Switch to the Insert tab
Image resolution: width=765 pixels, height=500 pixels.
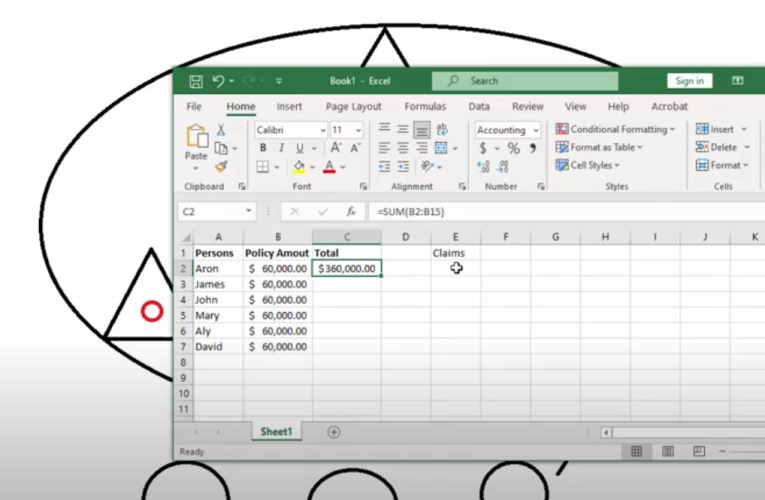tap(289, 106)
